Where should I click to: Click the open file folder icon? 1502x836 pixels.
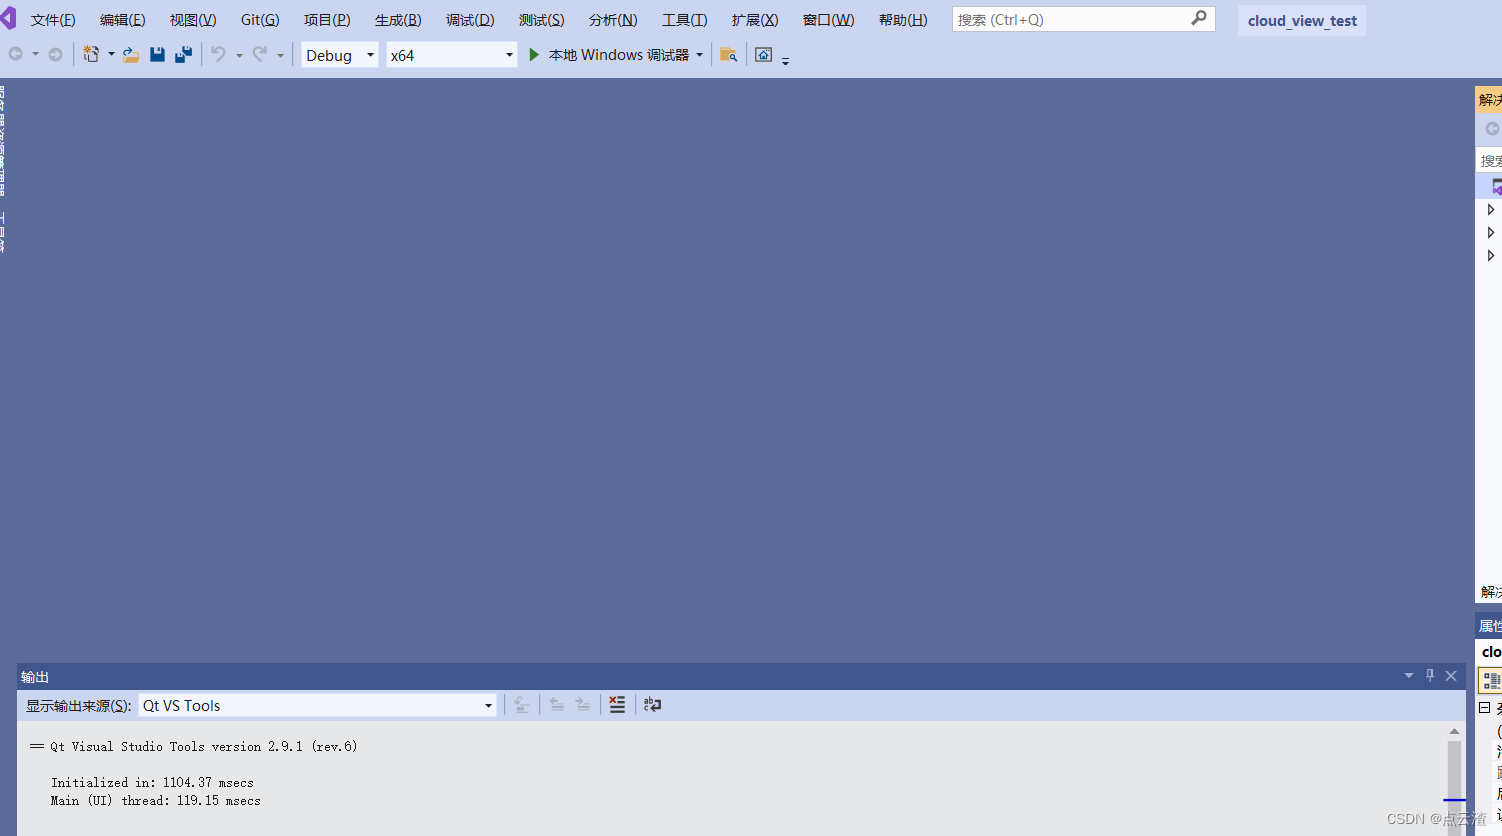pos(131,55)
